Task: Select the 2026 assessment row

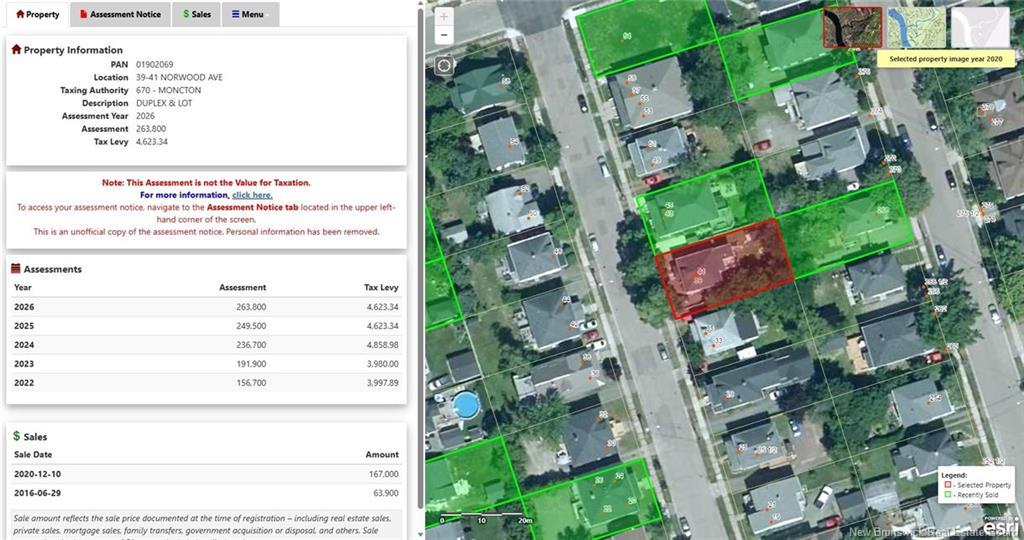Action: pos(206,307)
